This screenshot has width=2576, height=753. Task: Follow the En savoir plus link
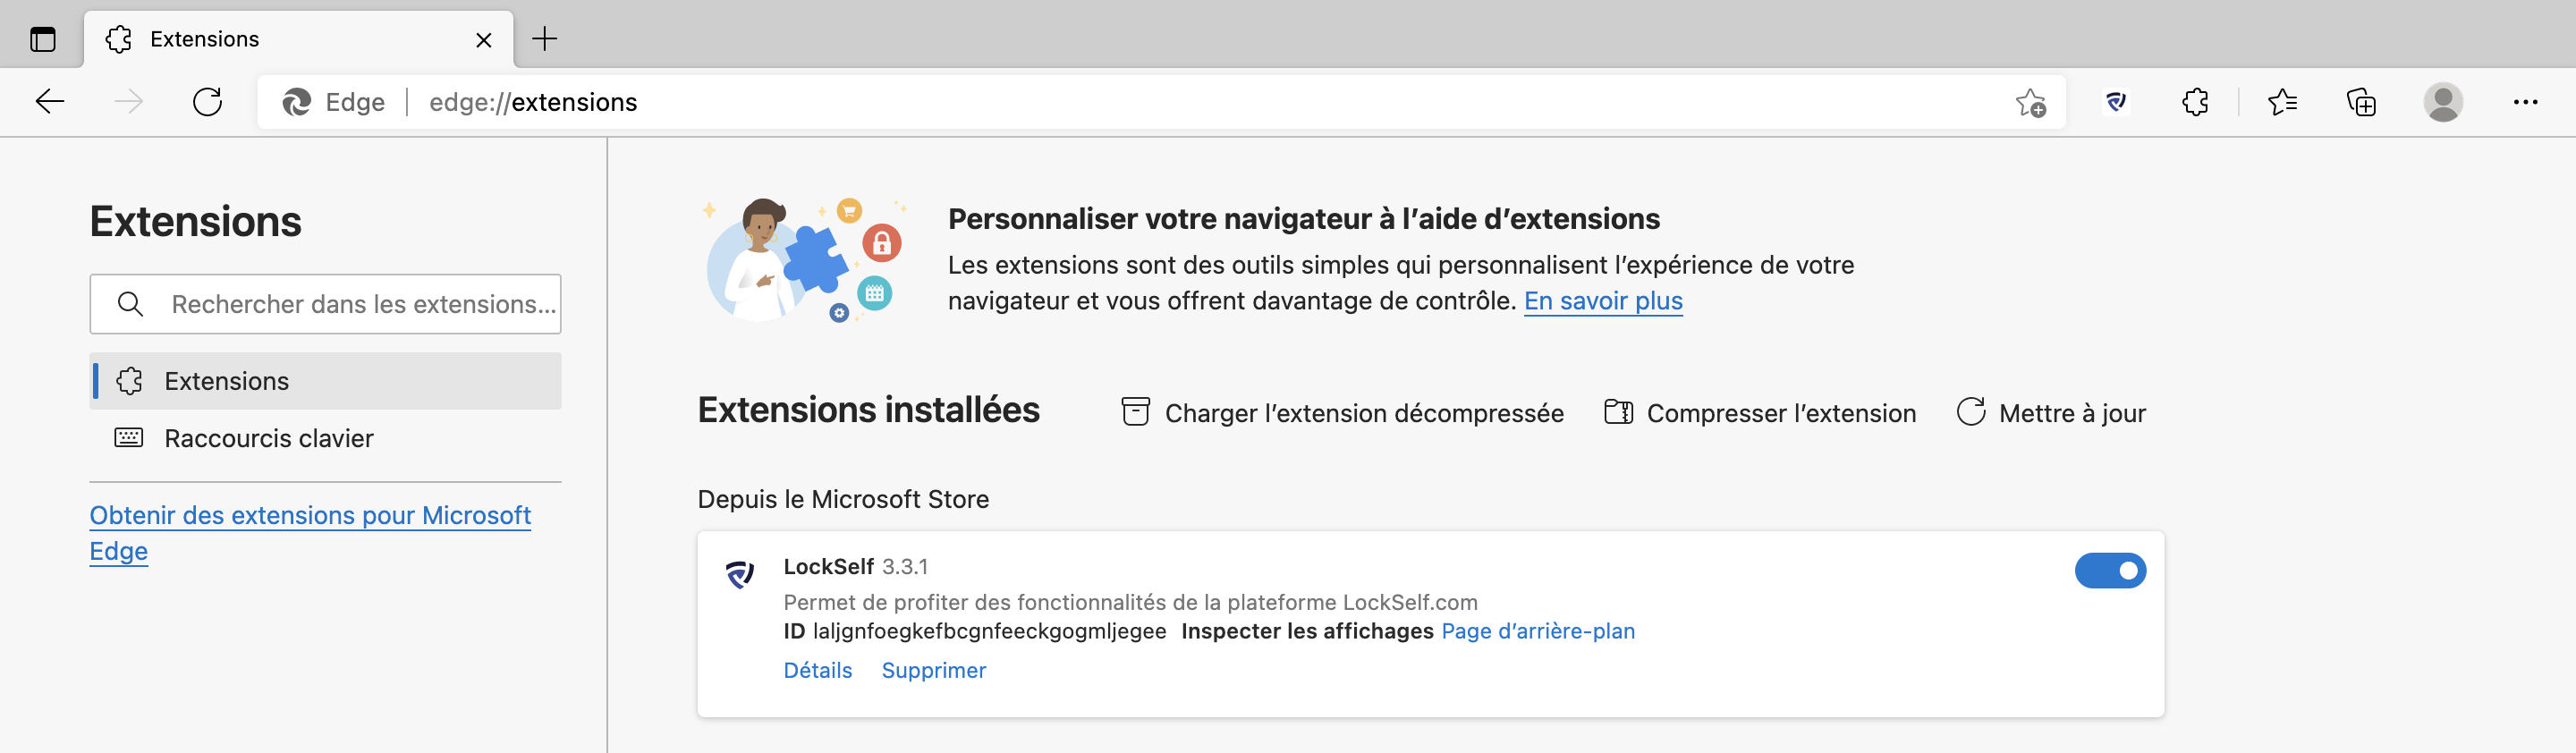point(1603,301)
